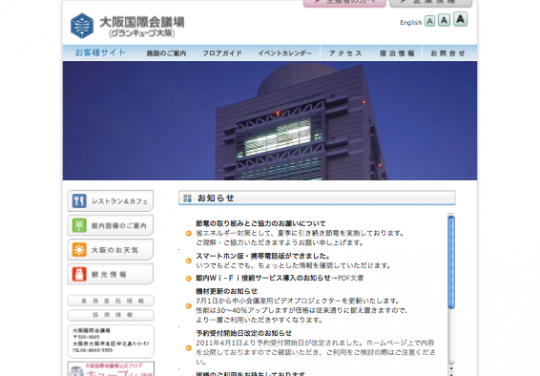Image resolution: width=540 pixels, height=376 pixels.
Task: Open 館内Wi-Fi接続サービス導入のお知らせ link
Action: [263, 278]
